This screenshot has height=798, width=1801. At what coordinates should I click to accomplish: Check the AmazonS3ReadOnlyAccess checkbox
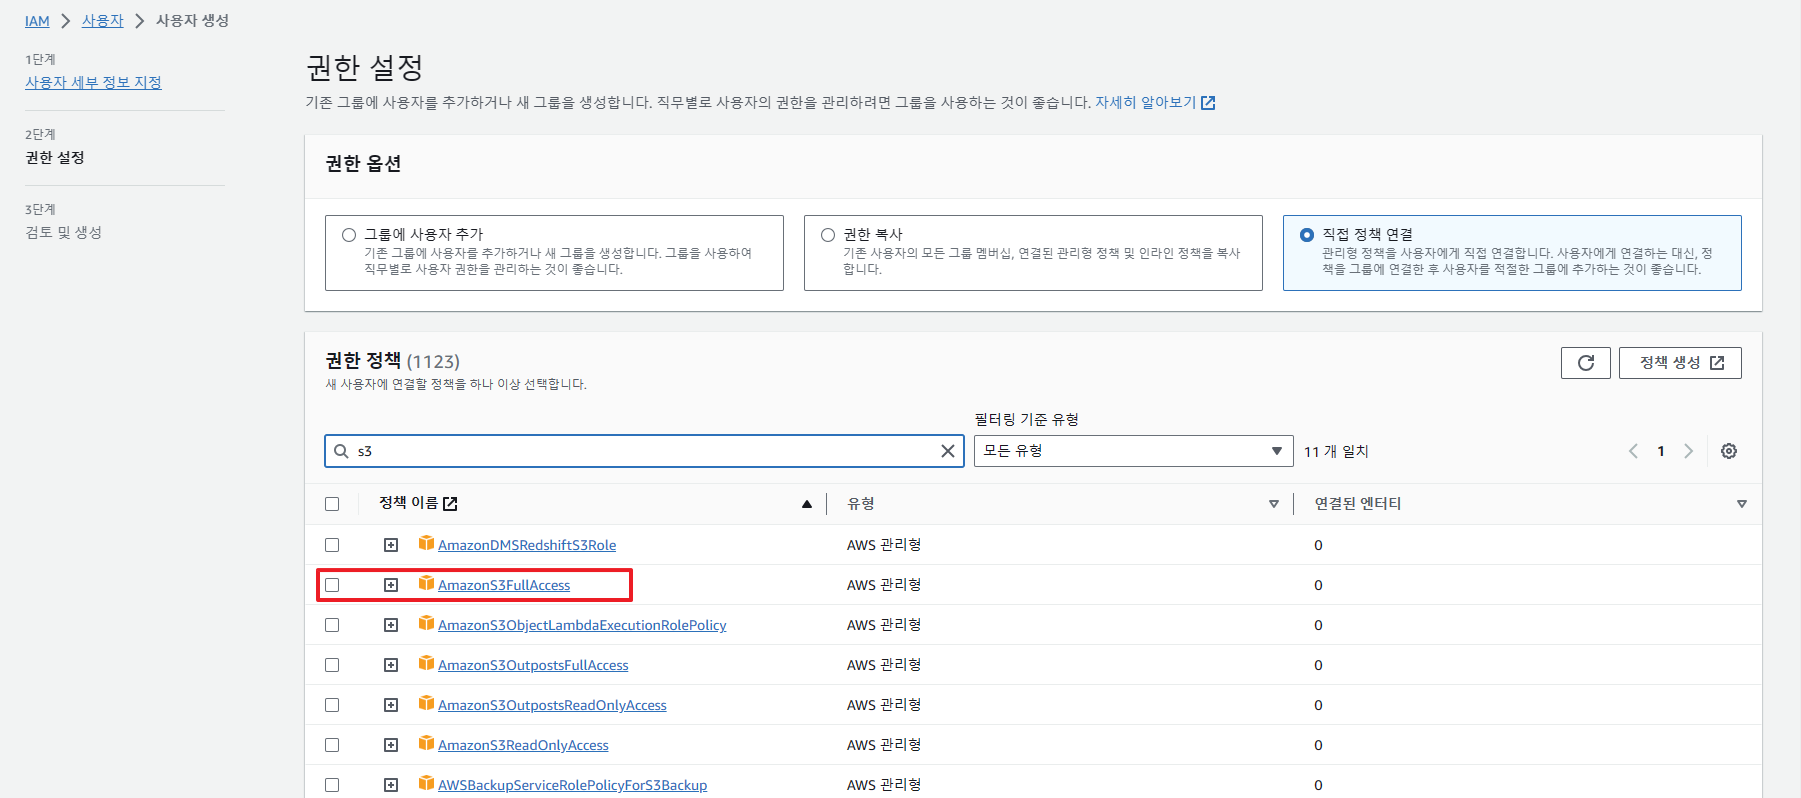pyautogui.click(x=332, y=745)
